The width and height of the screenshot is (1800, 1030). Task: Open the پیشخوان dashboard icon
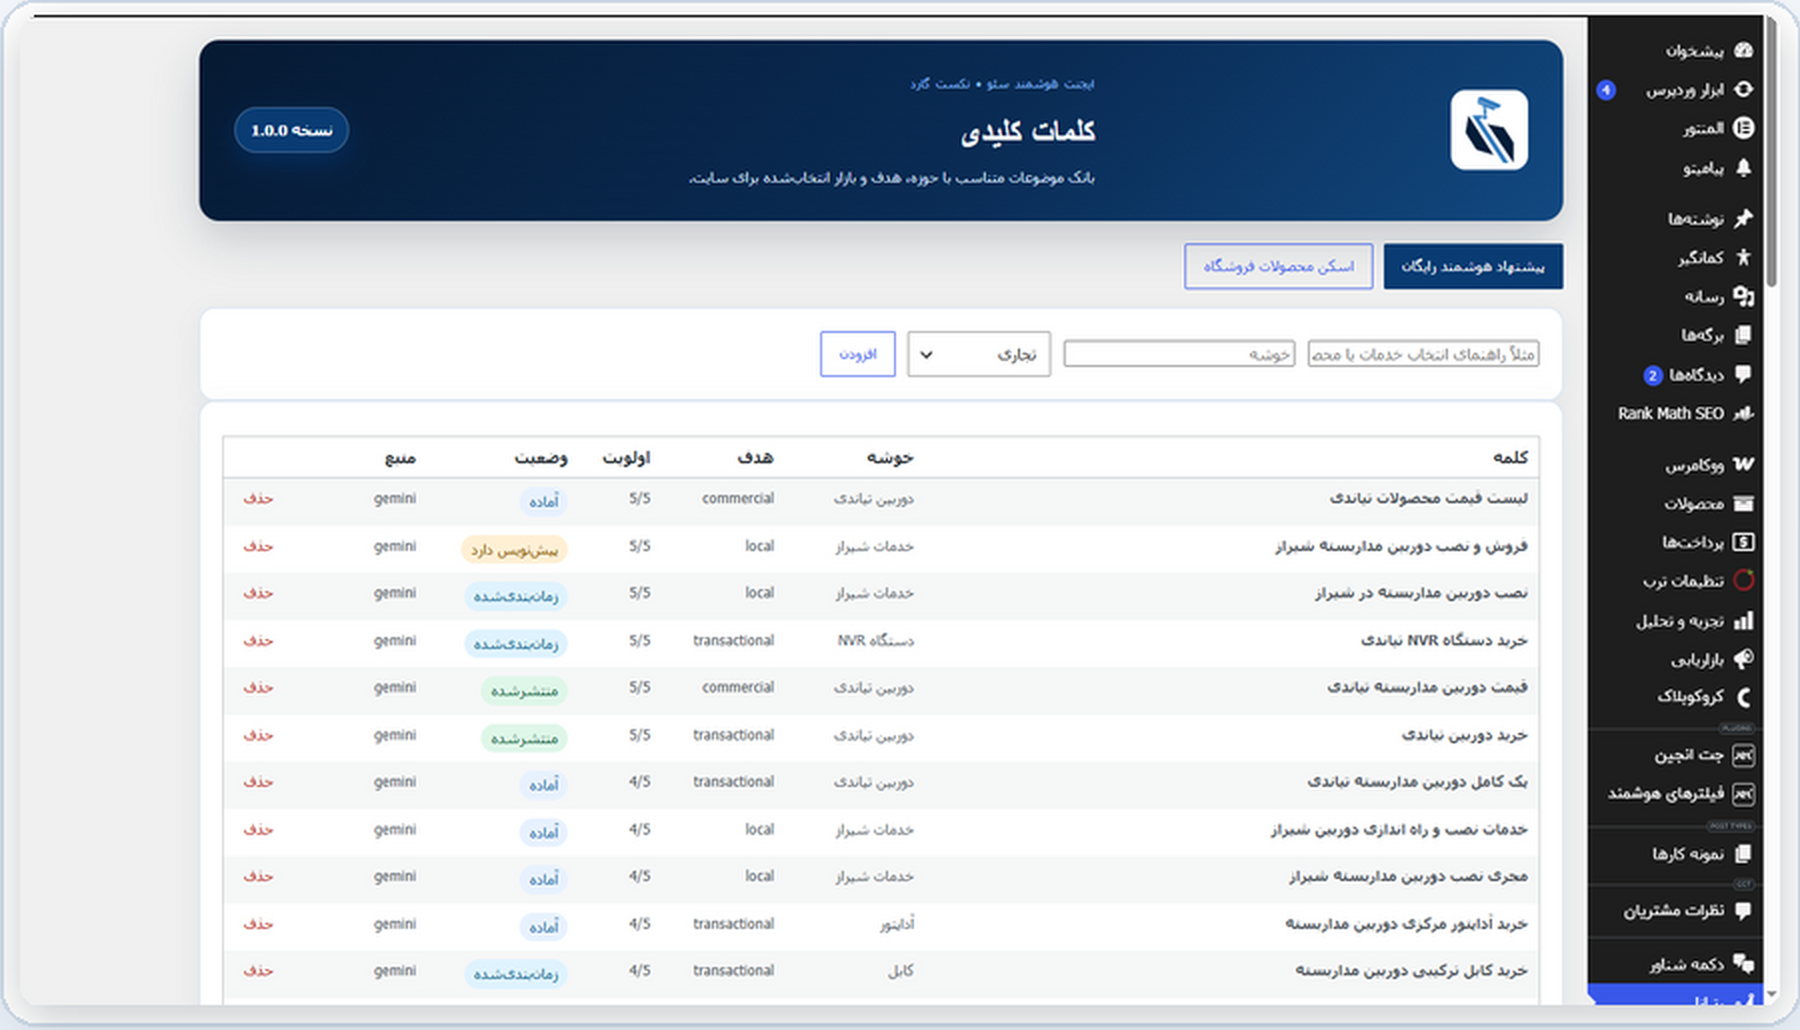click(1743, 50)
